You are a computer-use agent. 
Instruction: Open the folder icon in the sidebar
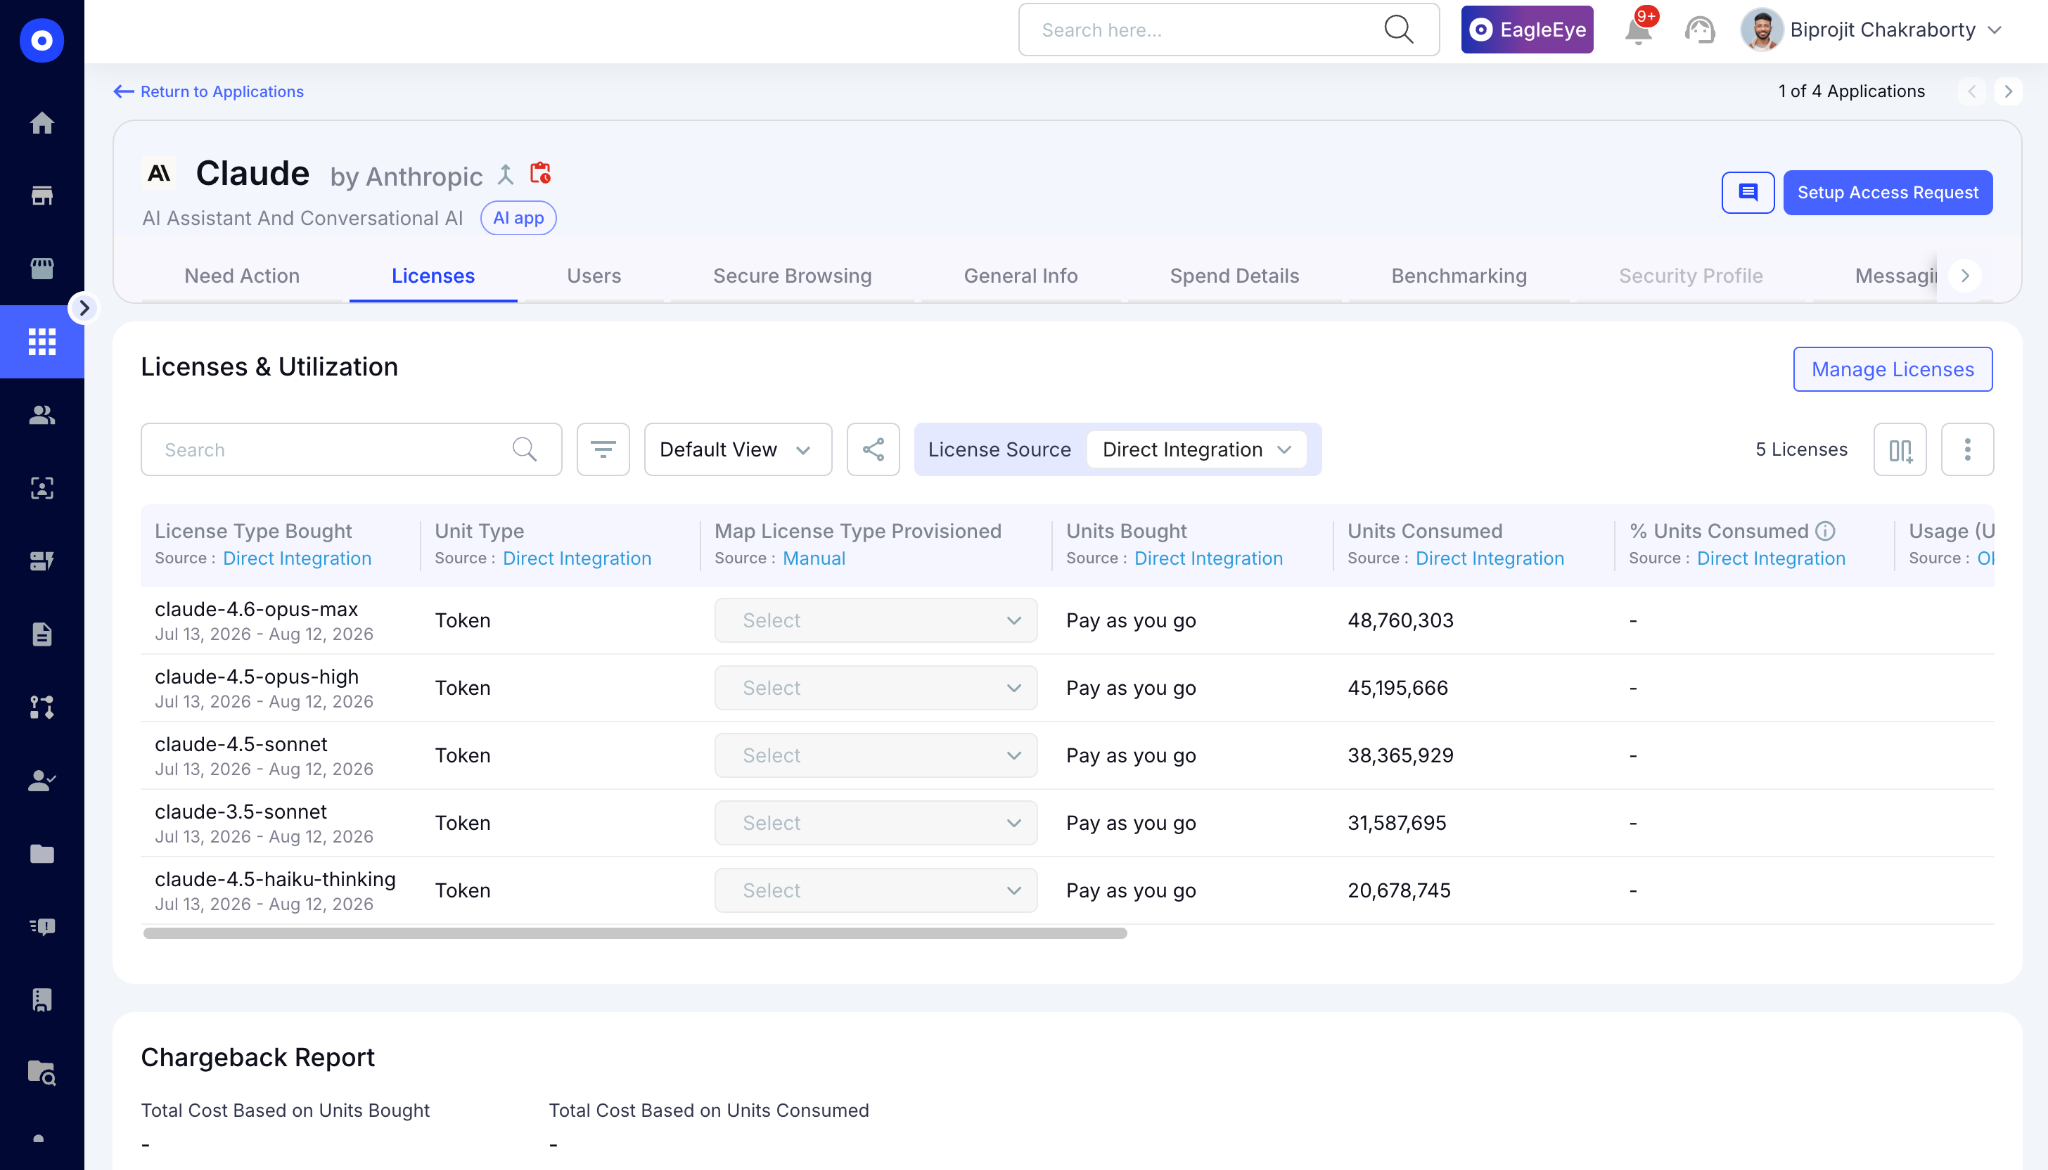coord(42,853)
